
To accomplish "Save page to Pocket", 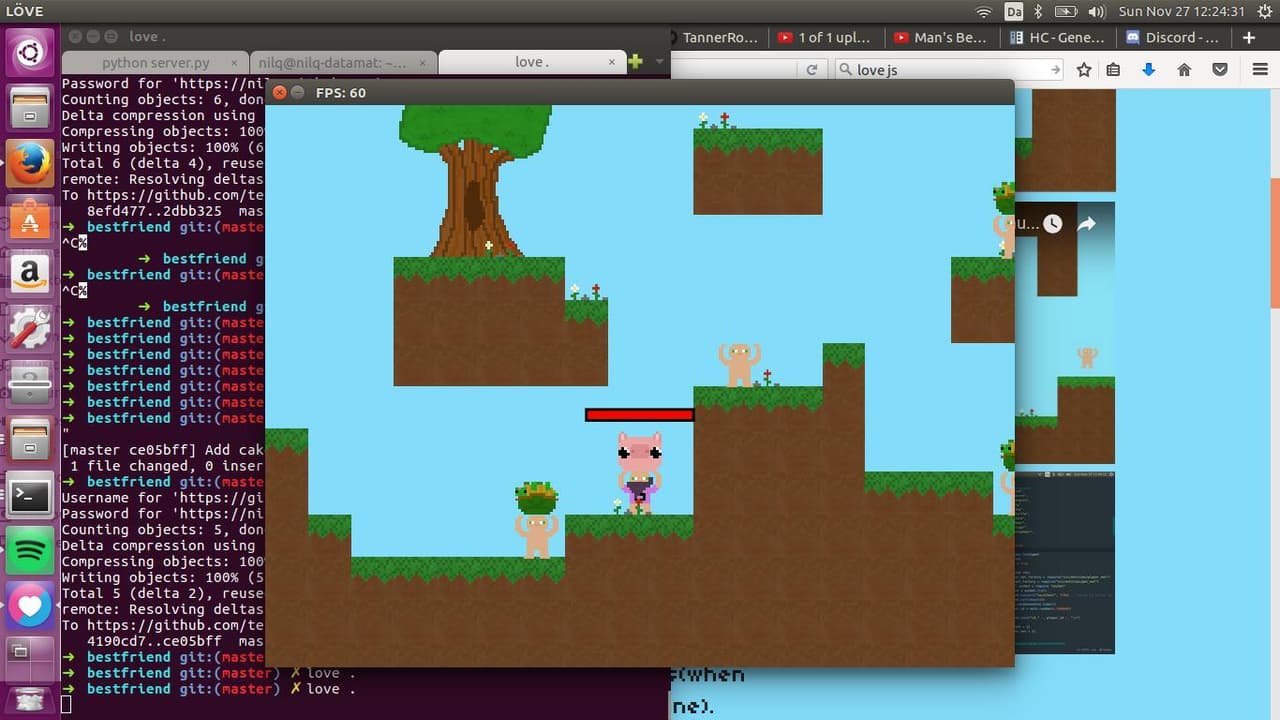I will point(1220,70).
